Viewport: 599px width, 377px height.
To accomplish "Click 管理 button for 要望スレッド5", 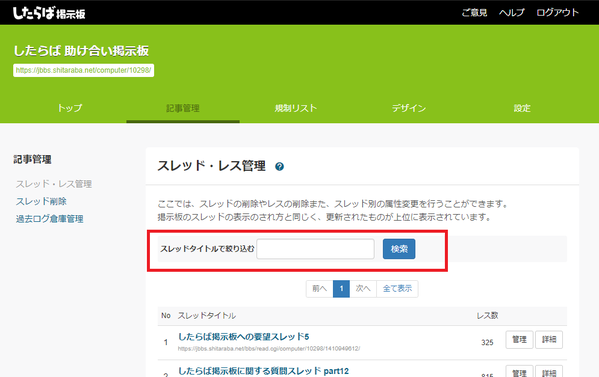I will coord(519,340).
